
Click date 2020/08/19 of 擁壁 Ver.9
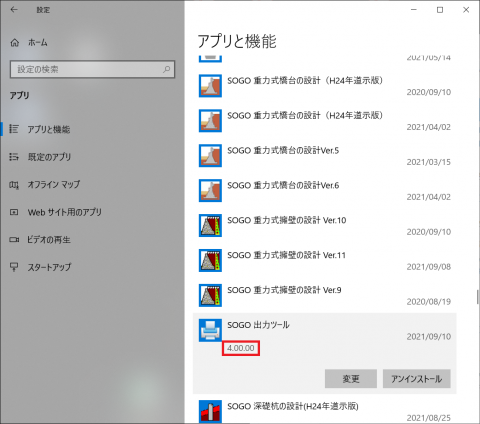(x=429, y=302)
